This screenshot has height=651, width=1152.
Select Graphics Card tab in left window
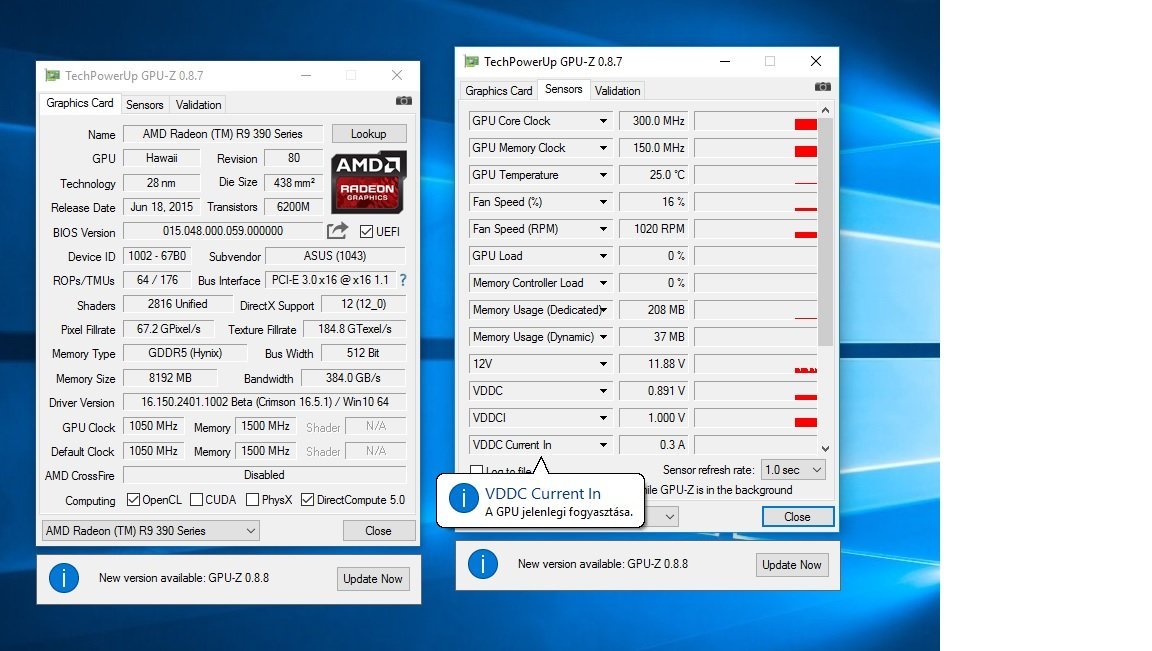[x=79, y=103]
